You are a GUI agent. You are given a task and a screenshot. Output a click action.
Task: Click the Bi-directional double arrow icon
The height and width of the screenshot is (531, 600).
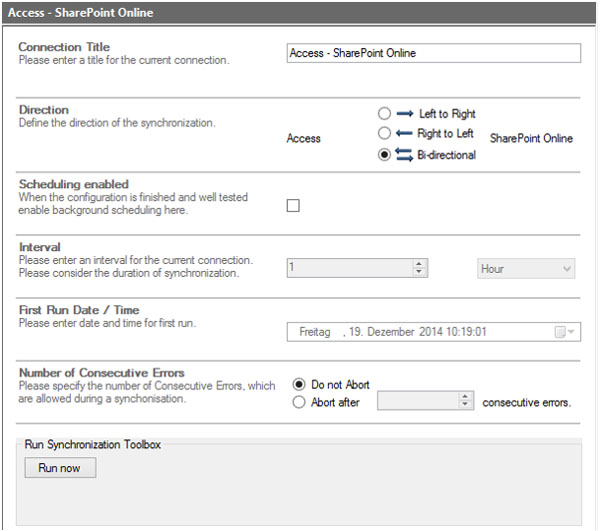(x=405, y=155)
